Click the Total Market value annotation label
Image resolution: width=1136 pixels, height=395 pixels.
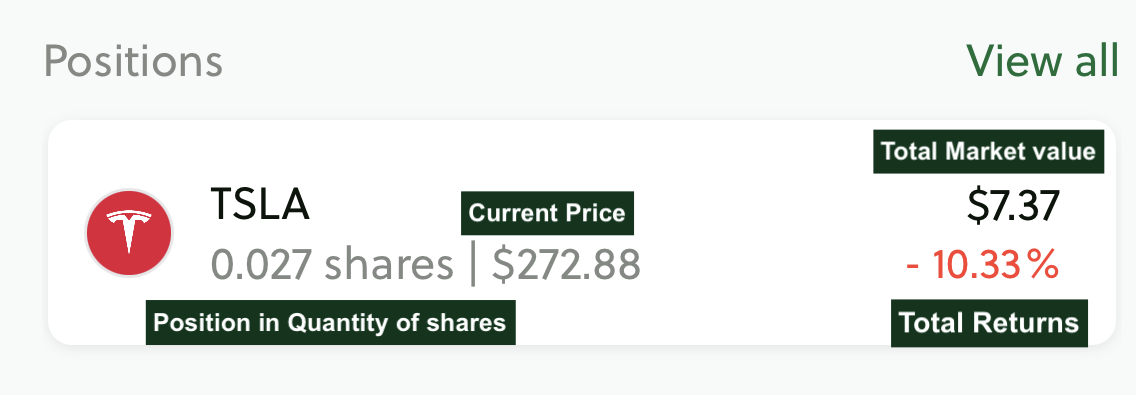pyautogui.click(x=988, y=151)
